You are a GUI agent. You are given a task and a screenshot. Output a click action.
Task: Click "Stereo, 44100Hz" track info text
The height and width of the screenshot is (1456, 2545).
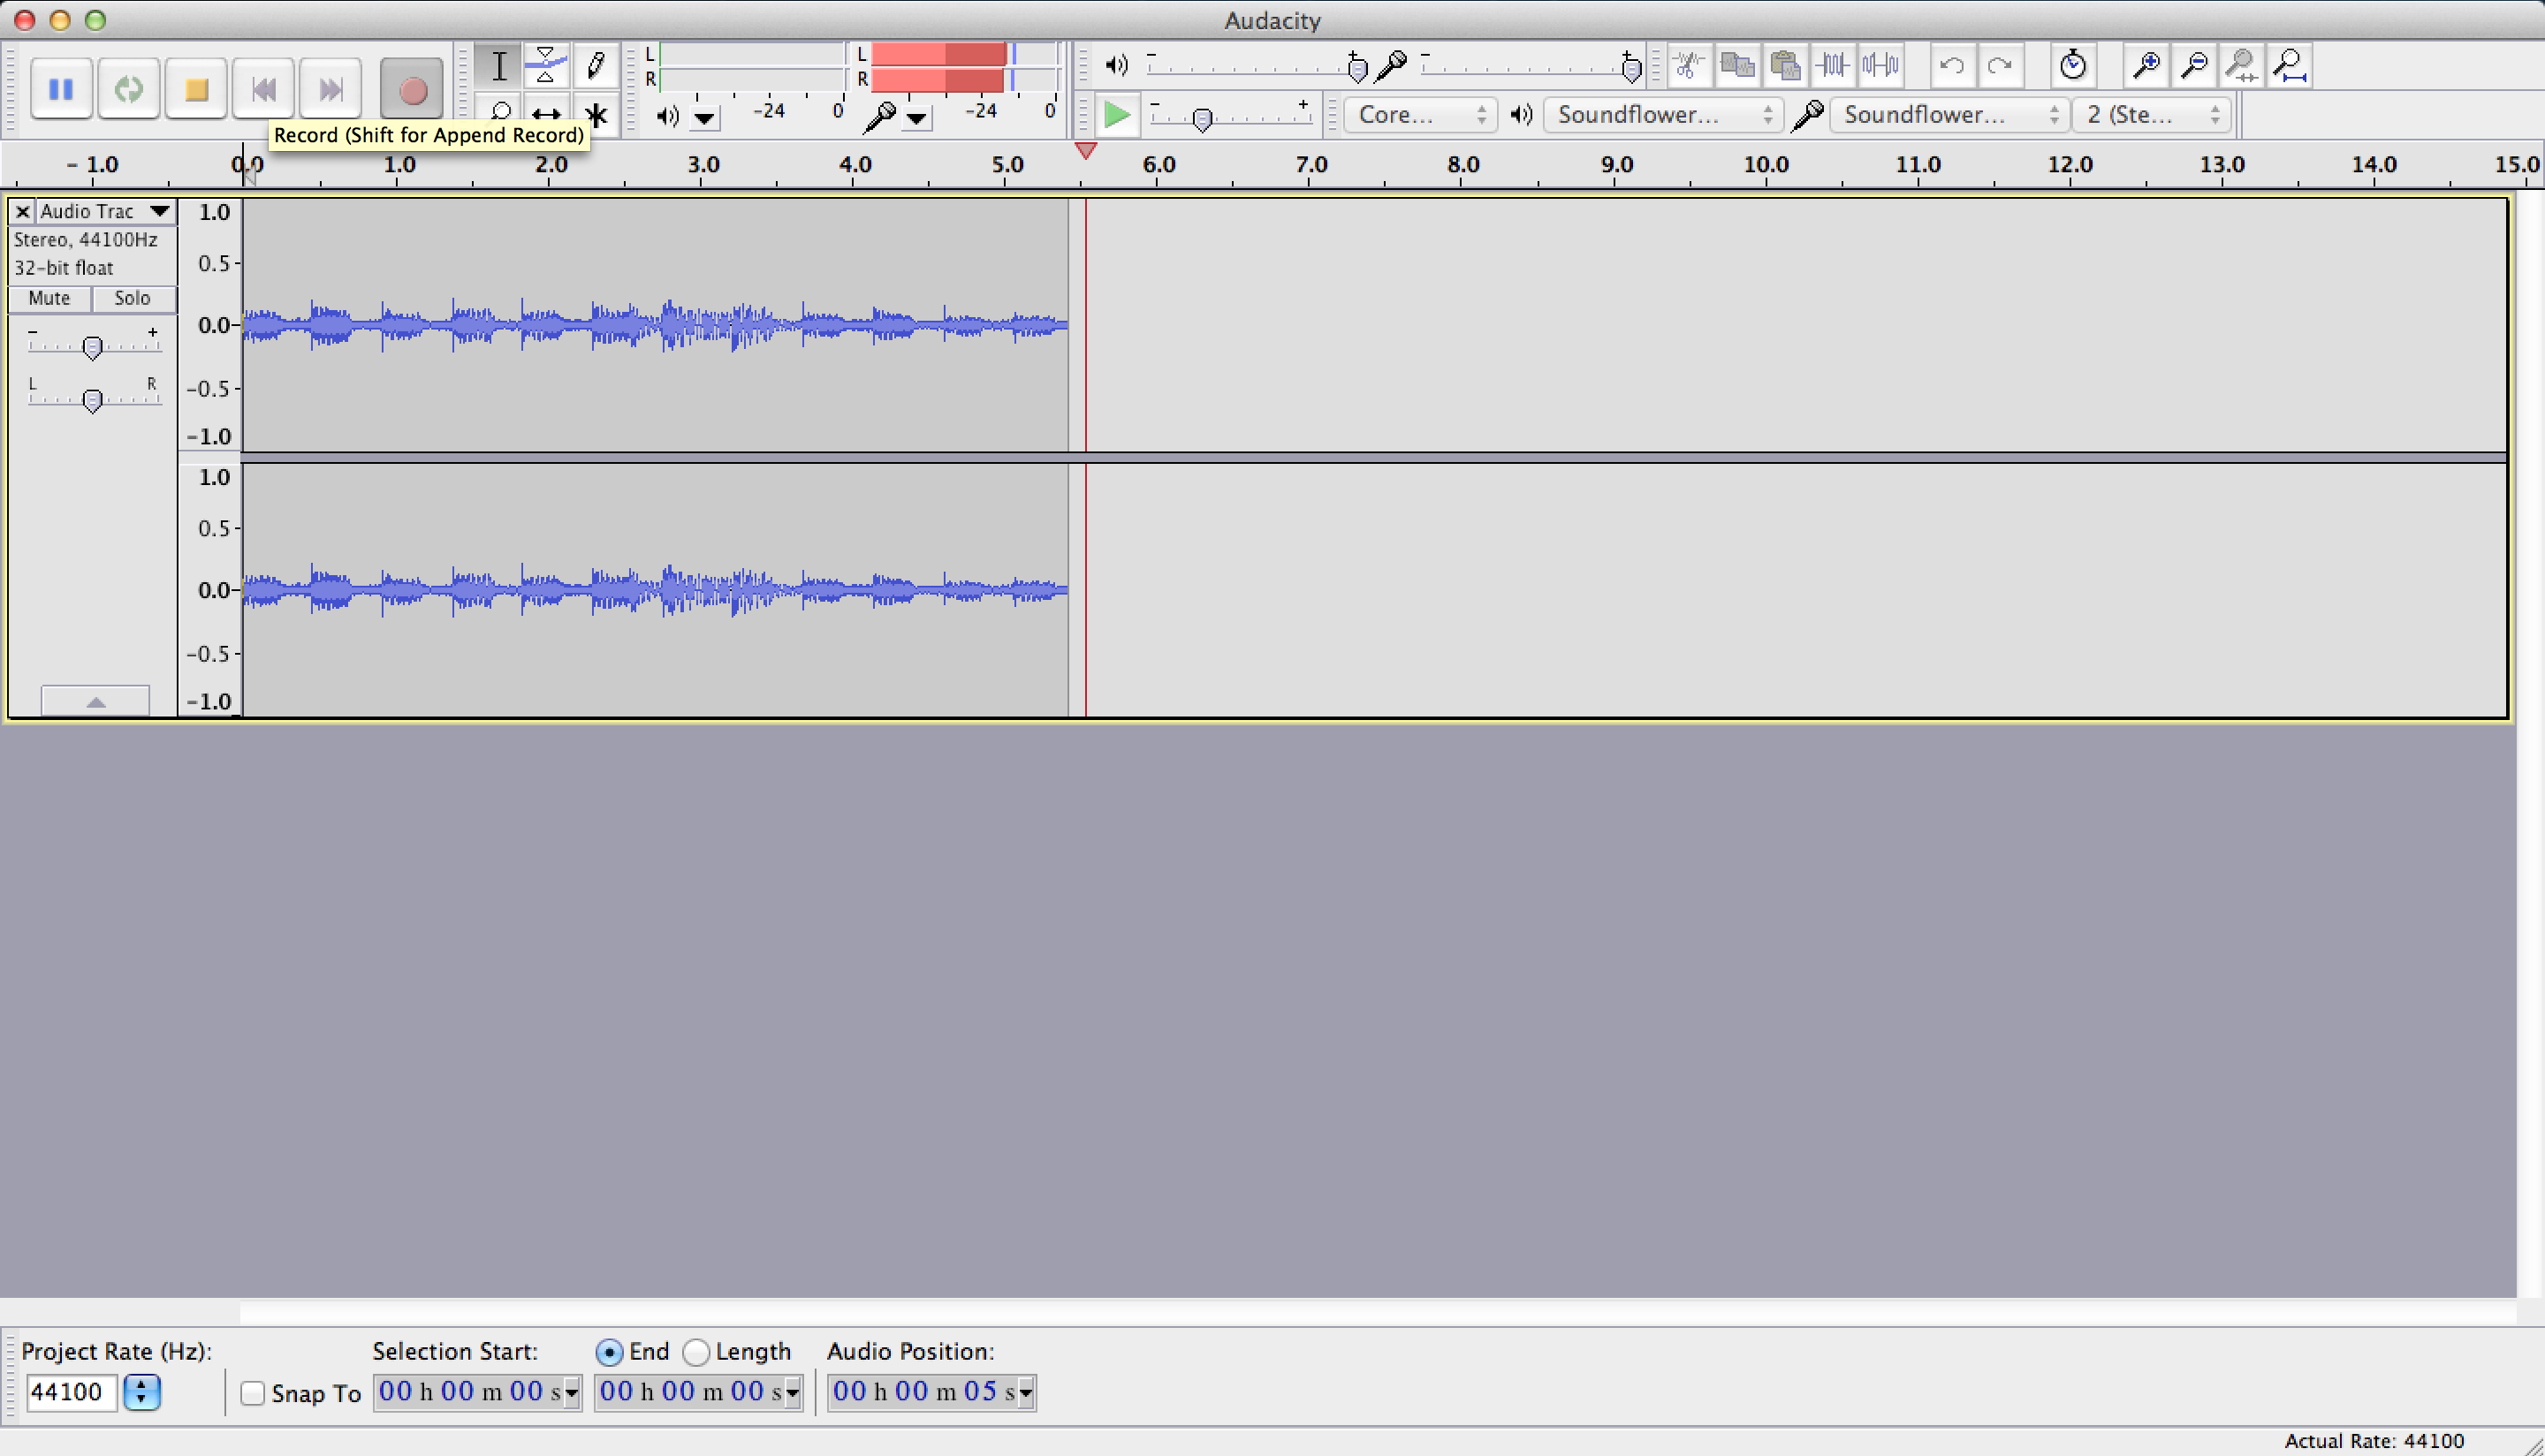(x=85, y=240)
